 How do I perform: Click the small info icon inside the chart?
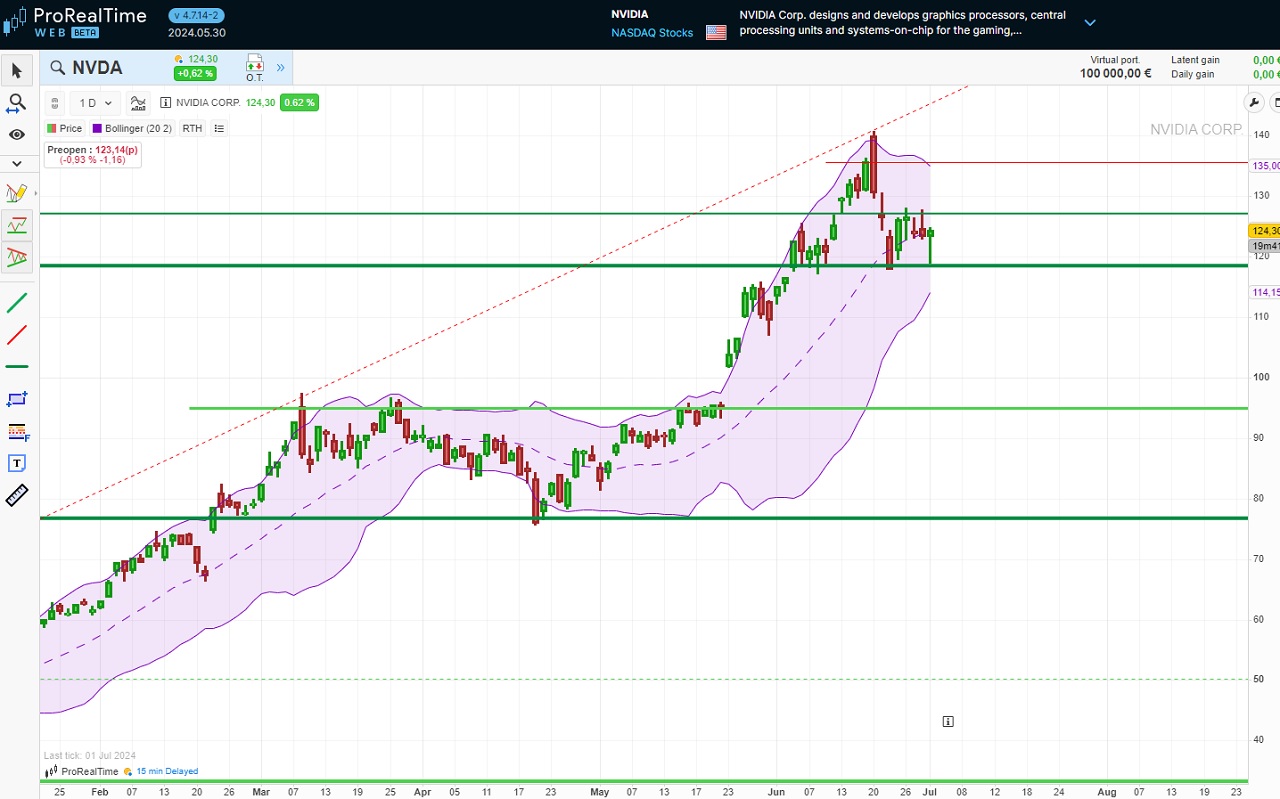(x=948, y=721)
